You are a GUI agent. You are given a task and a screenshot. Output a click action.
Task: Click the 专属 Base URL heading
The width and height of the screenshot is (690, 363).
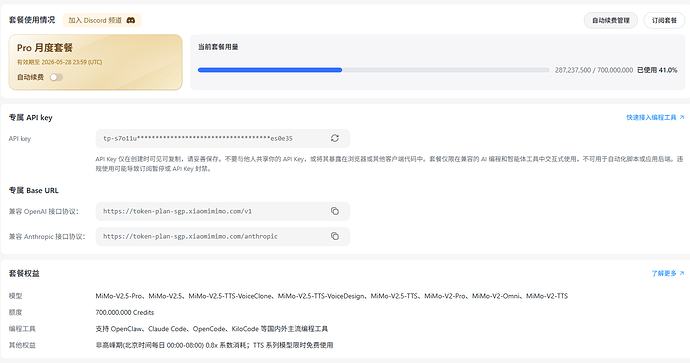(x=34, y=191)
